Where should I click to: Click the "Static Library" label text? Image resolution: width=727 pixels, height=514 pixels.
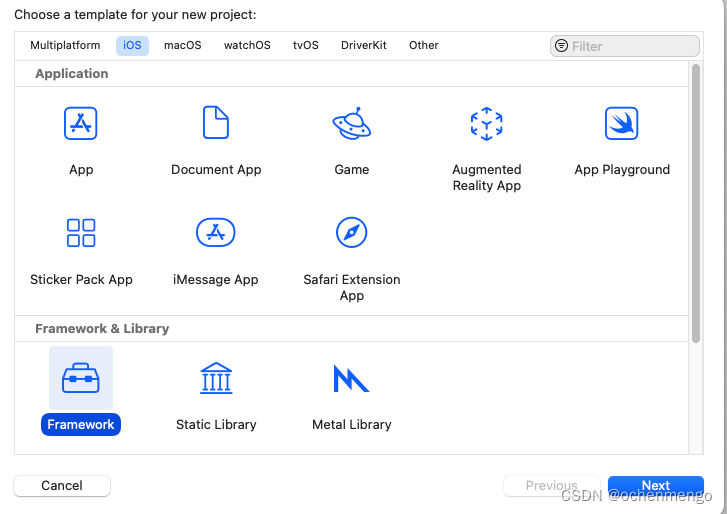(x=216, y=425)
